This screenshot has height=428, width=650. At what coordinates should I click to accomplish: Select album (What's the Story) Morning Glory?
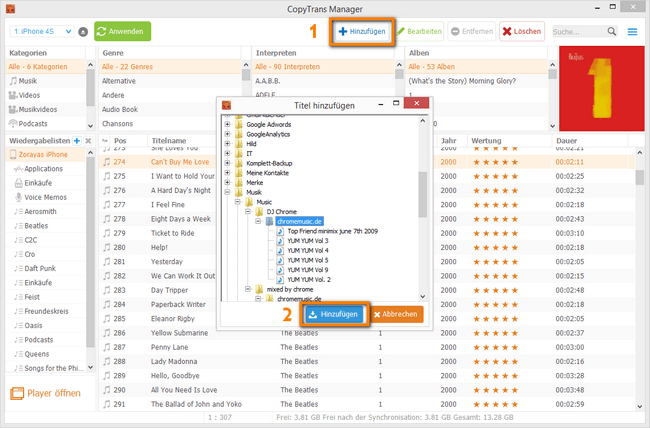477,81
